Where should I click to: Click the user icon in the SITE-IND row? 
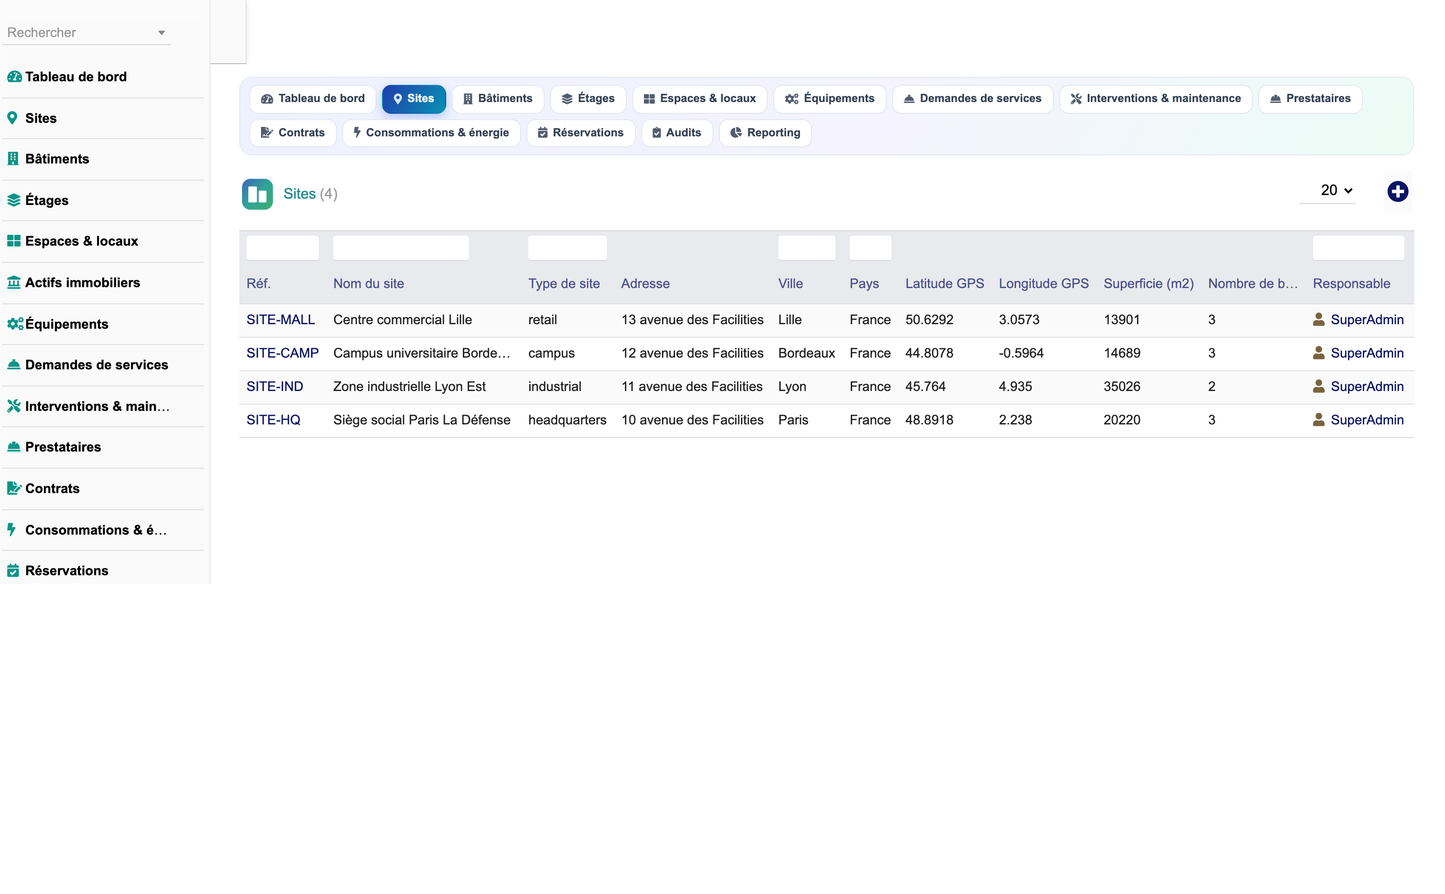pyautogui.click(x=1319, y=386)
